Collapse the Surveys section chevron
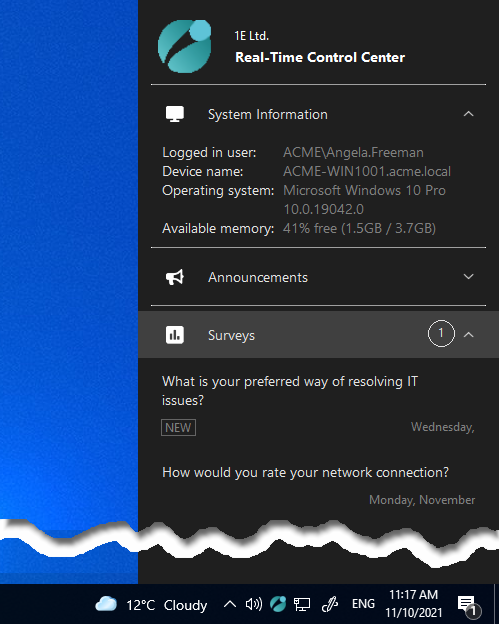499x624 pixels. [x=469, y=335]
